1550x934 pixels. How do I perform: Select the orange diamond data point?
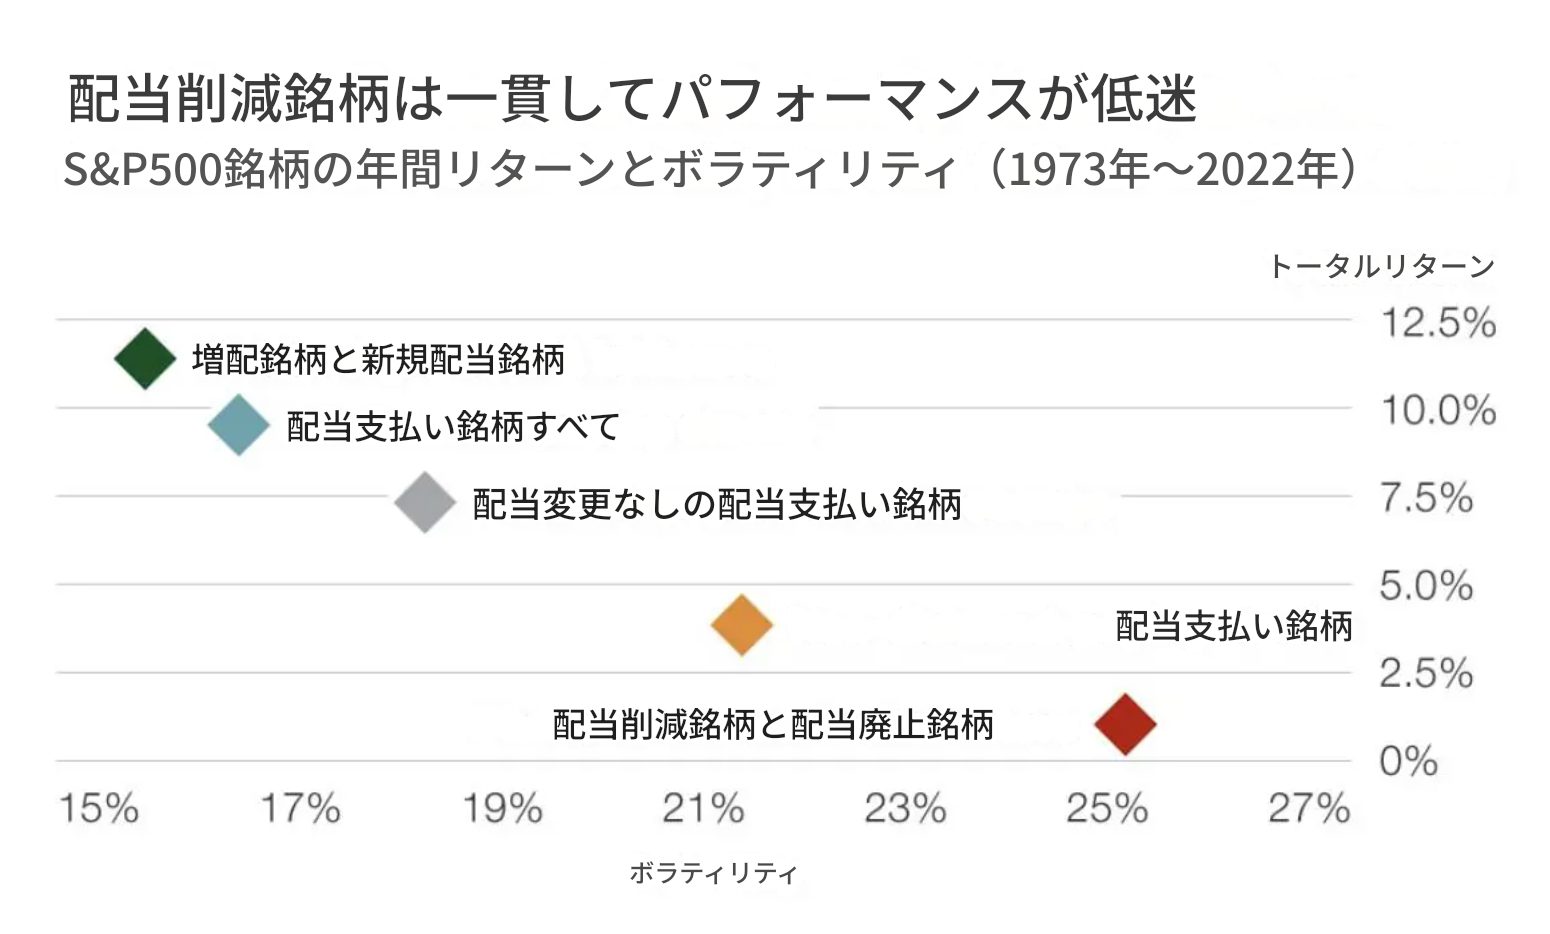[x=742, y=625]
